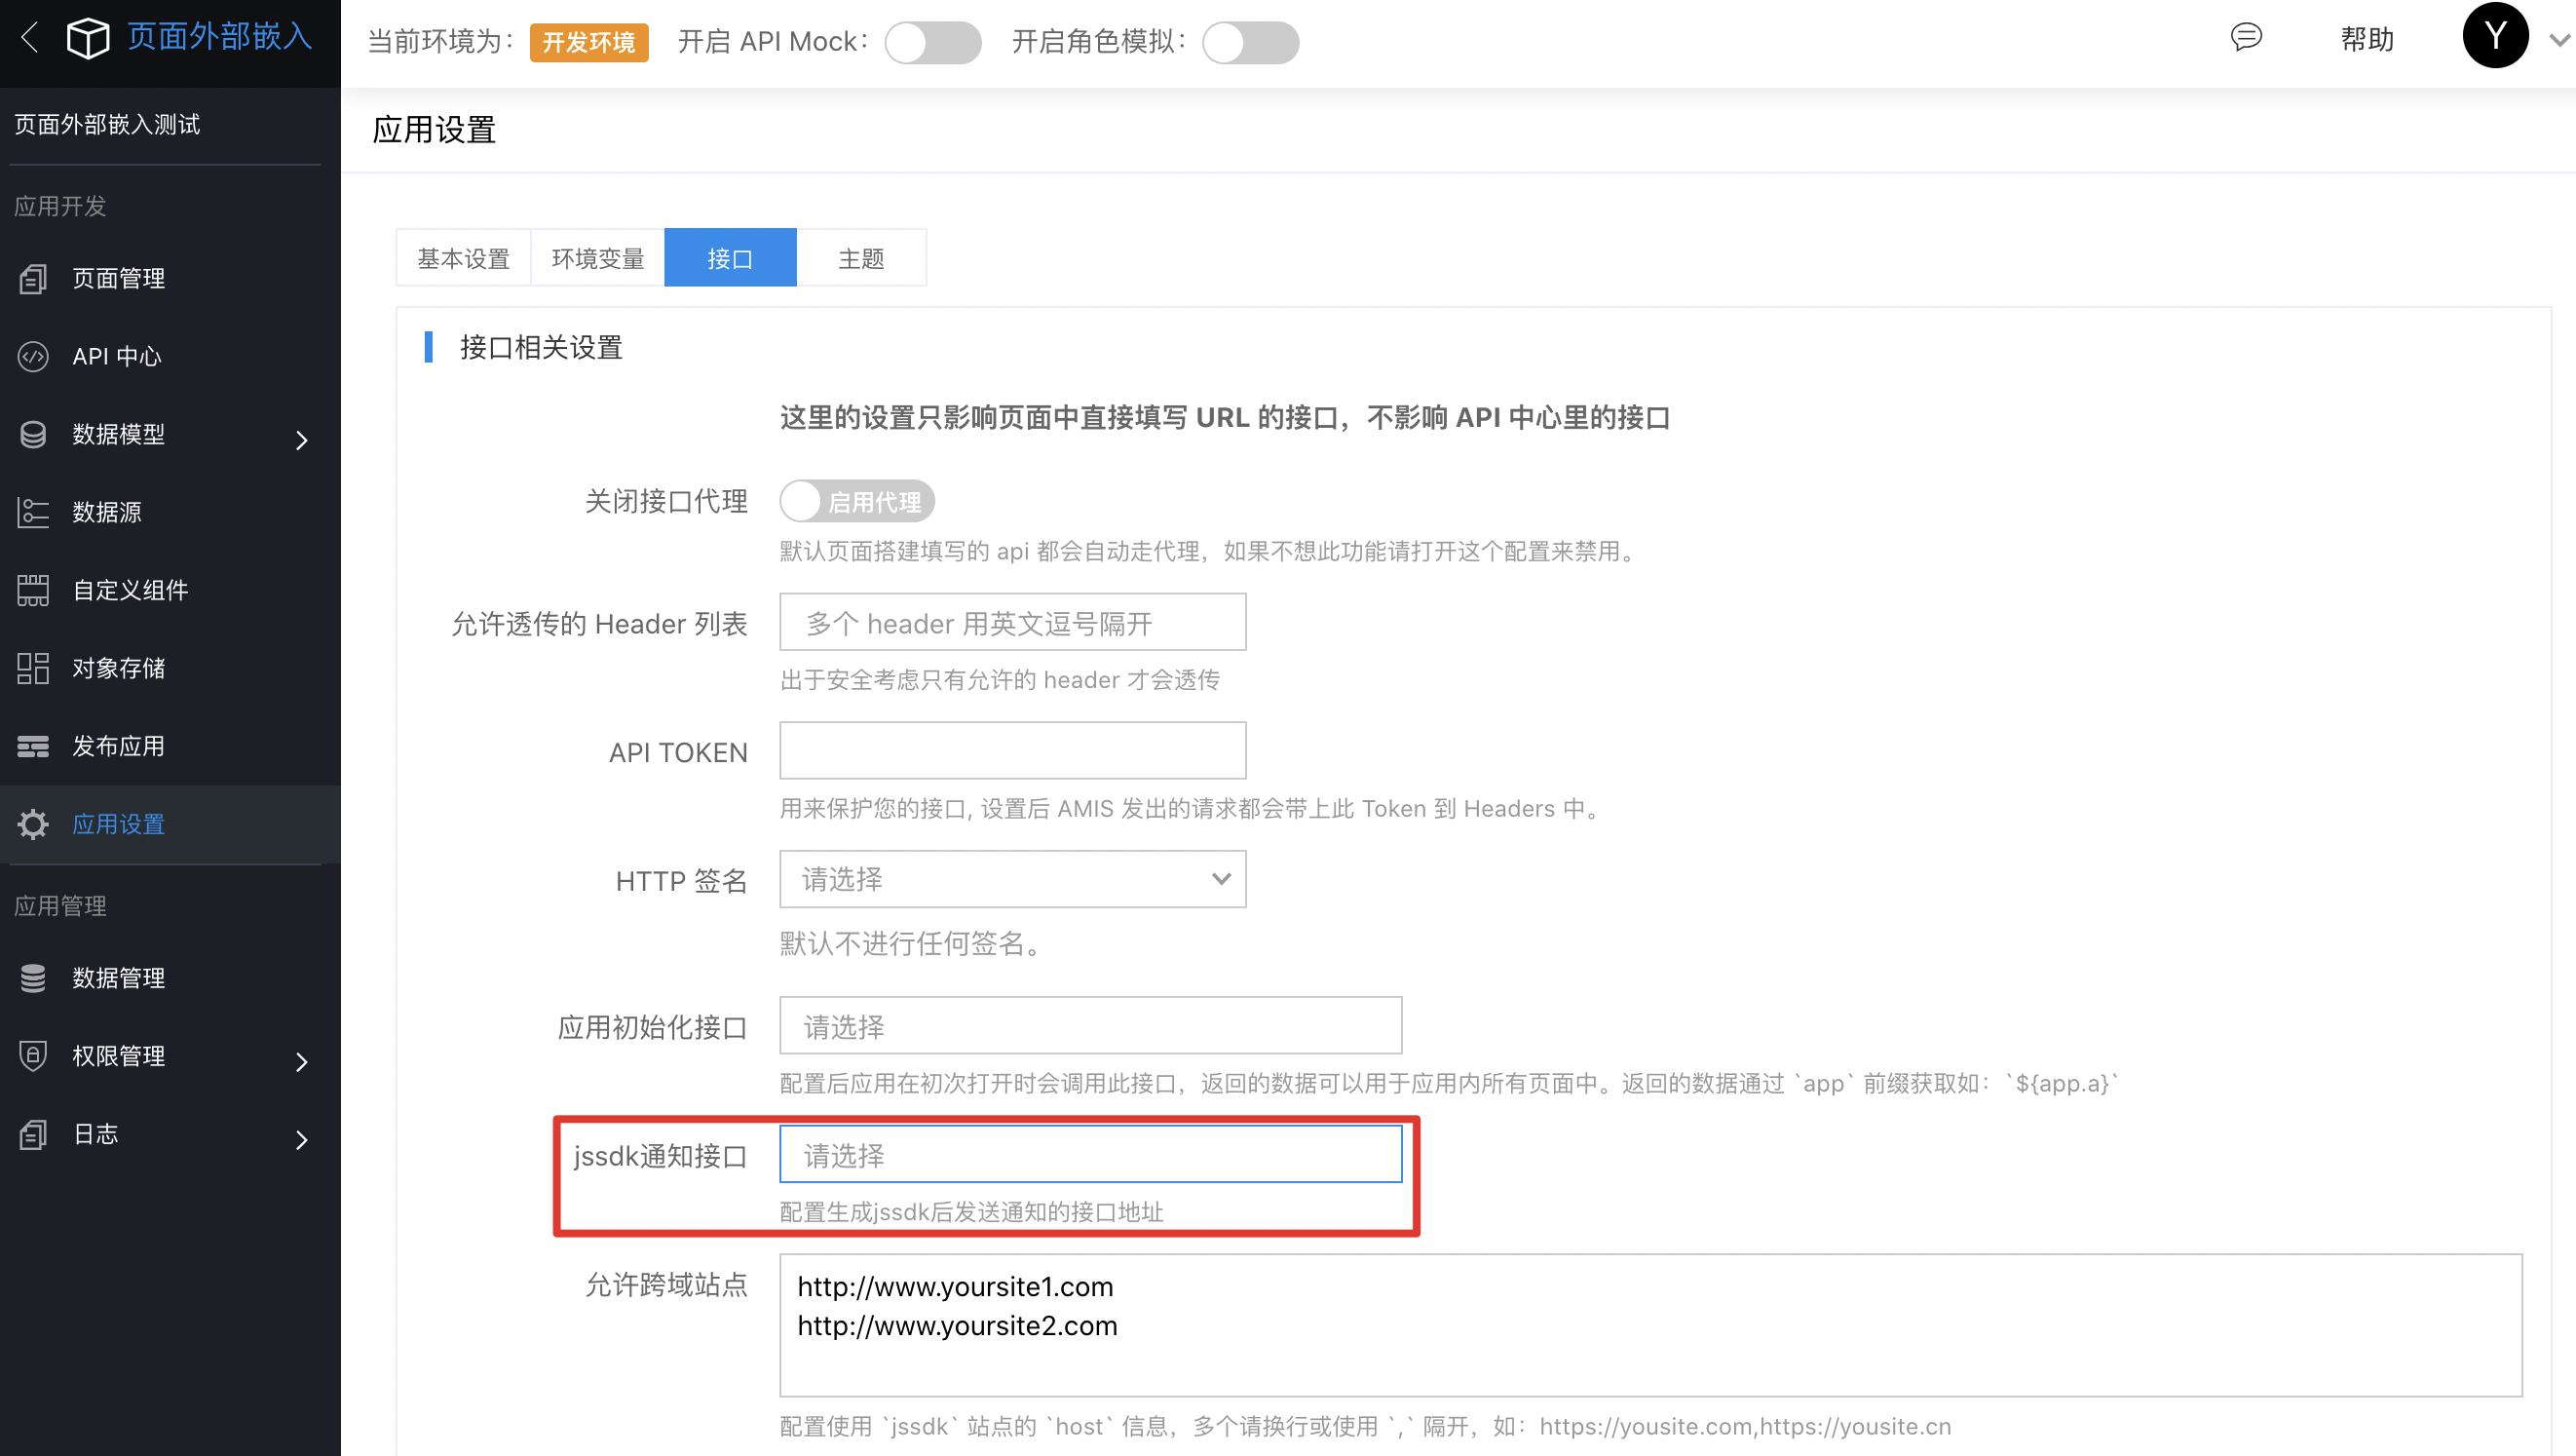Screen dimensions: 2576x1456
Task: Open the jssdk通知接口 select box
Action: pos(1090,1155)
